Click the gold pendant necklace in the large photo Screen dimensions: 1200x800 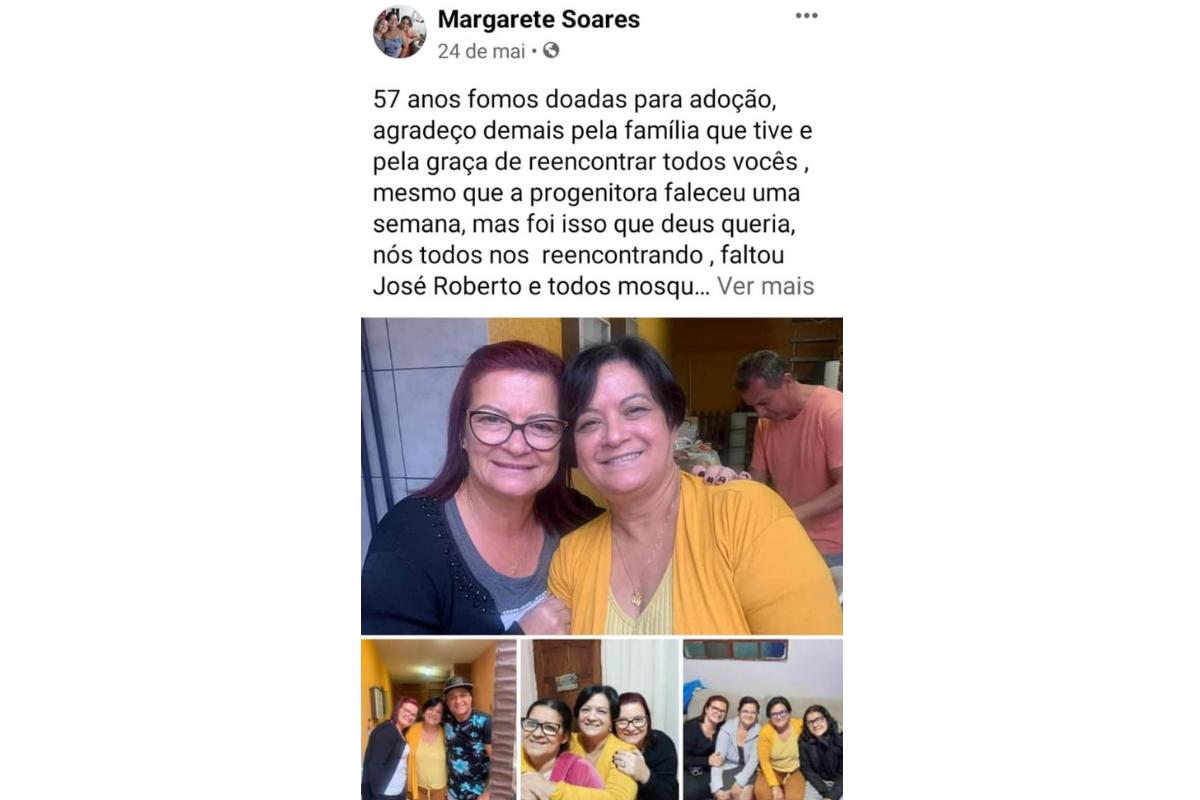coord(637,598)
